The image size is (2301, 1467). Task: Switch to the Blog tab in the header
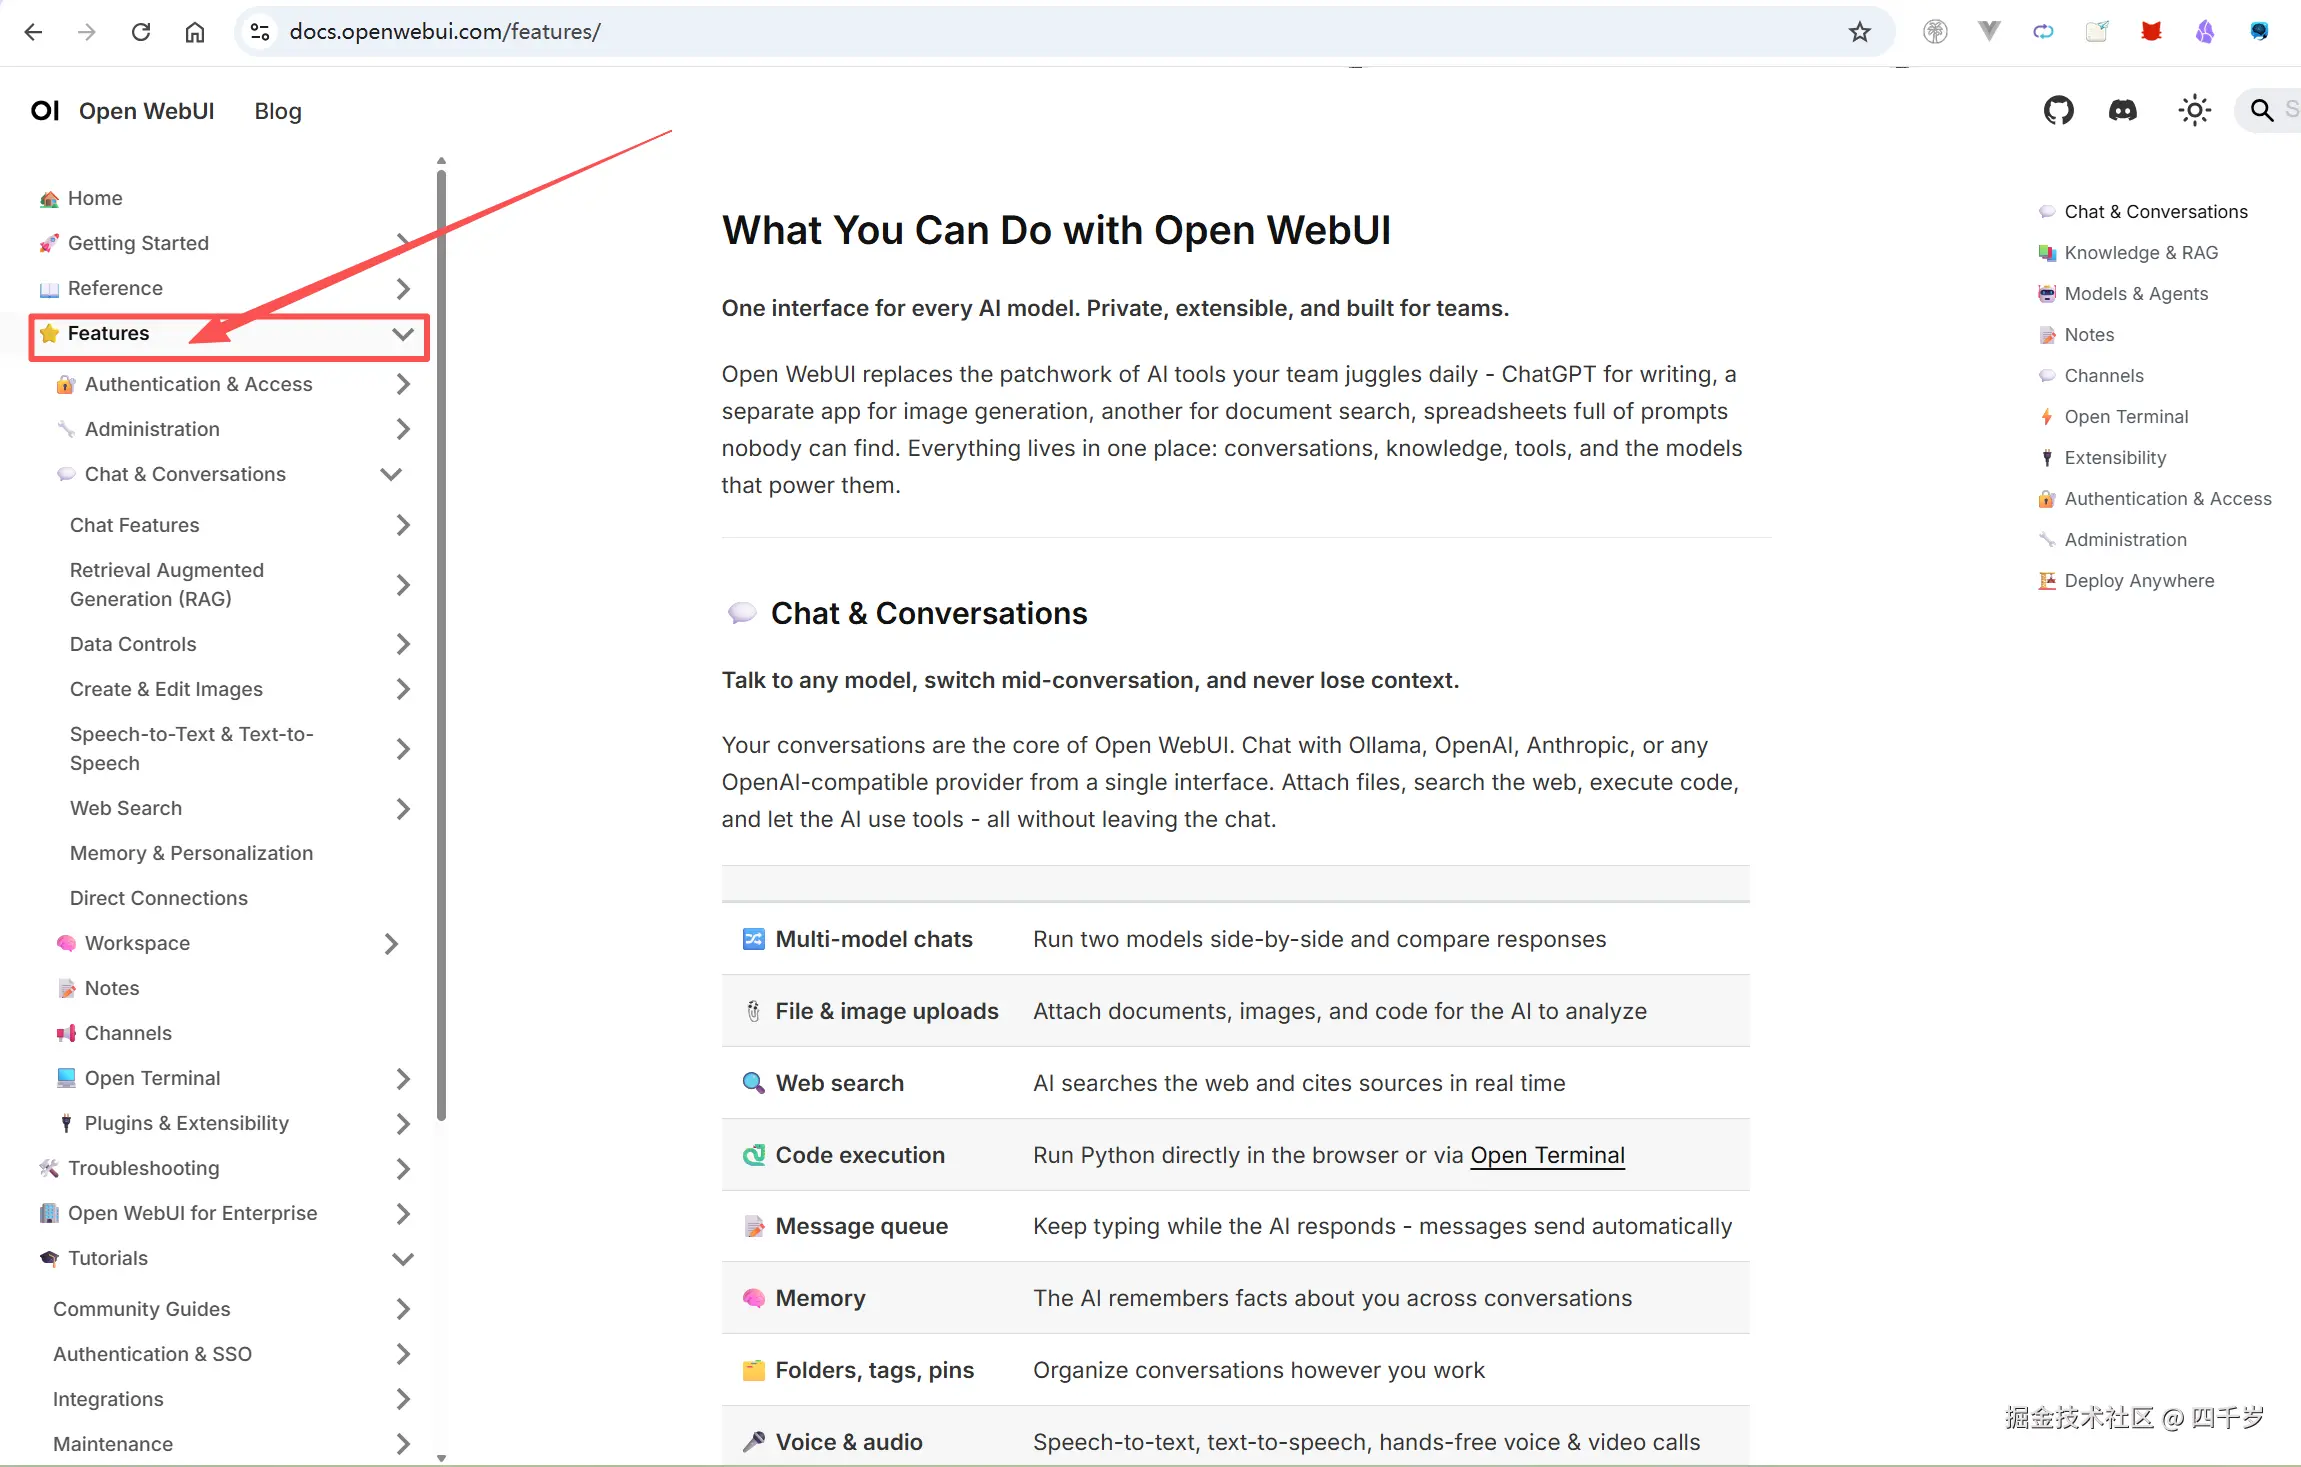tap(277, 111)
